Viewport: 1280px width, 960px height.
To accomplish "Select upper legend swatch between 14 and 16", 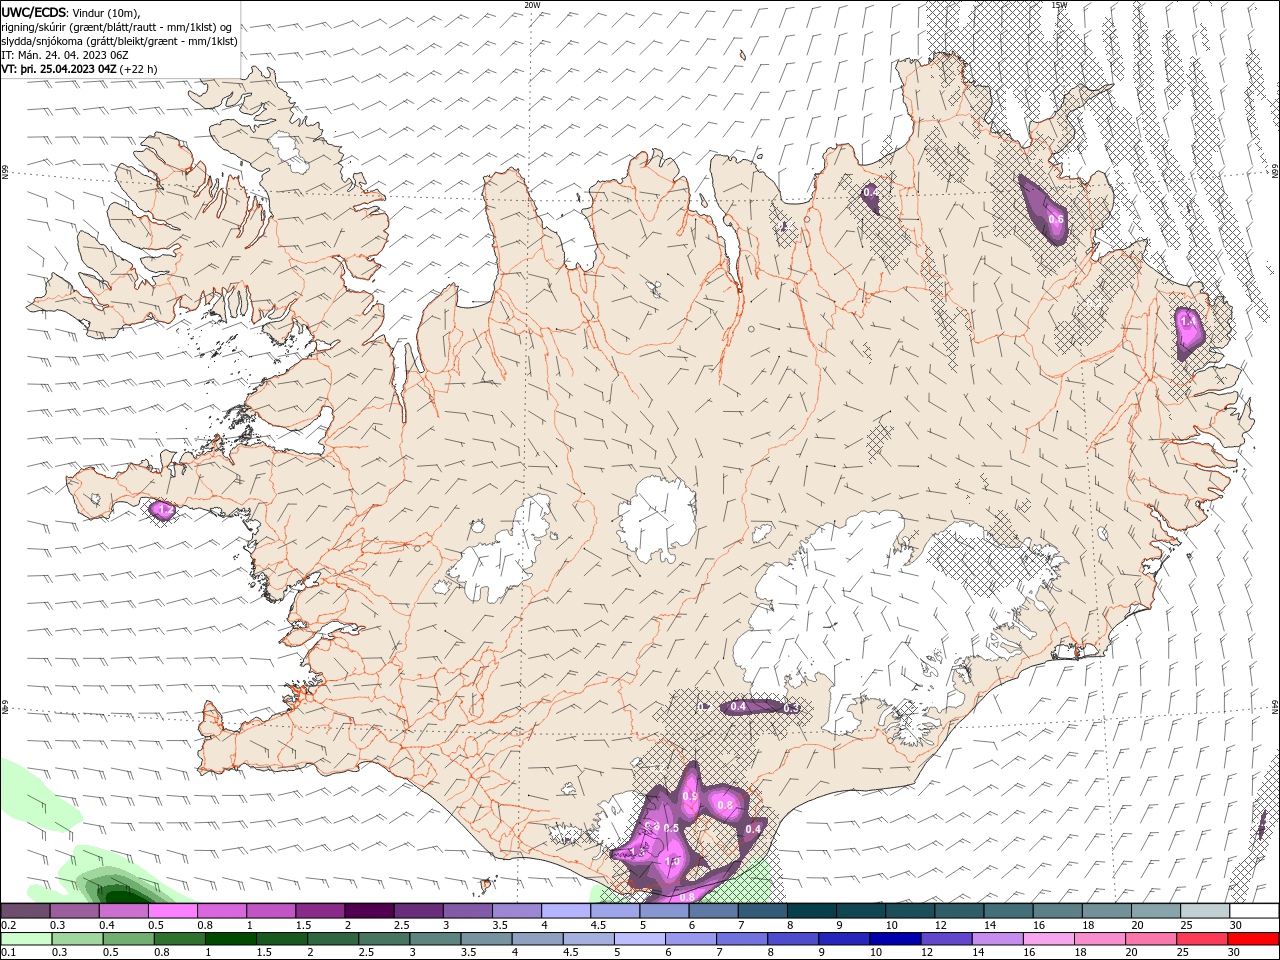I will (x=1008, y=910).
